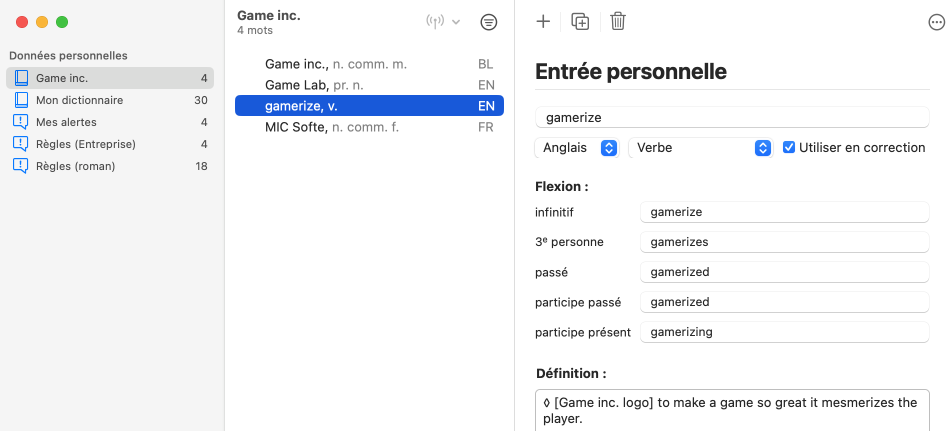The width and height of the screenshot is (950, 431).
Task: Click the Définition text area
Action: (x=732, y=410)
